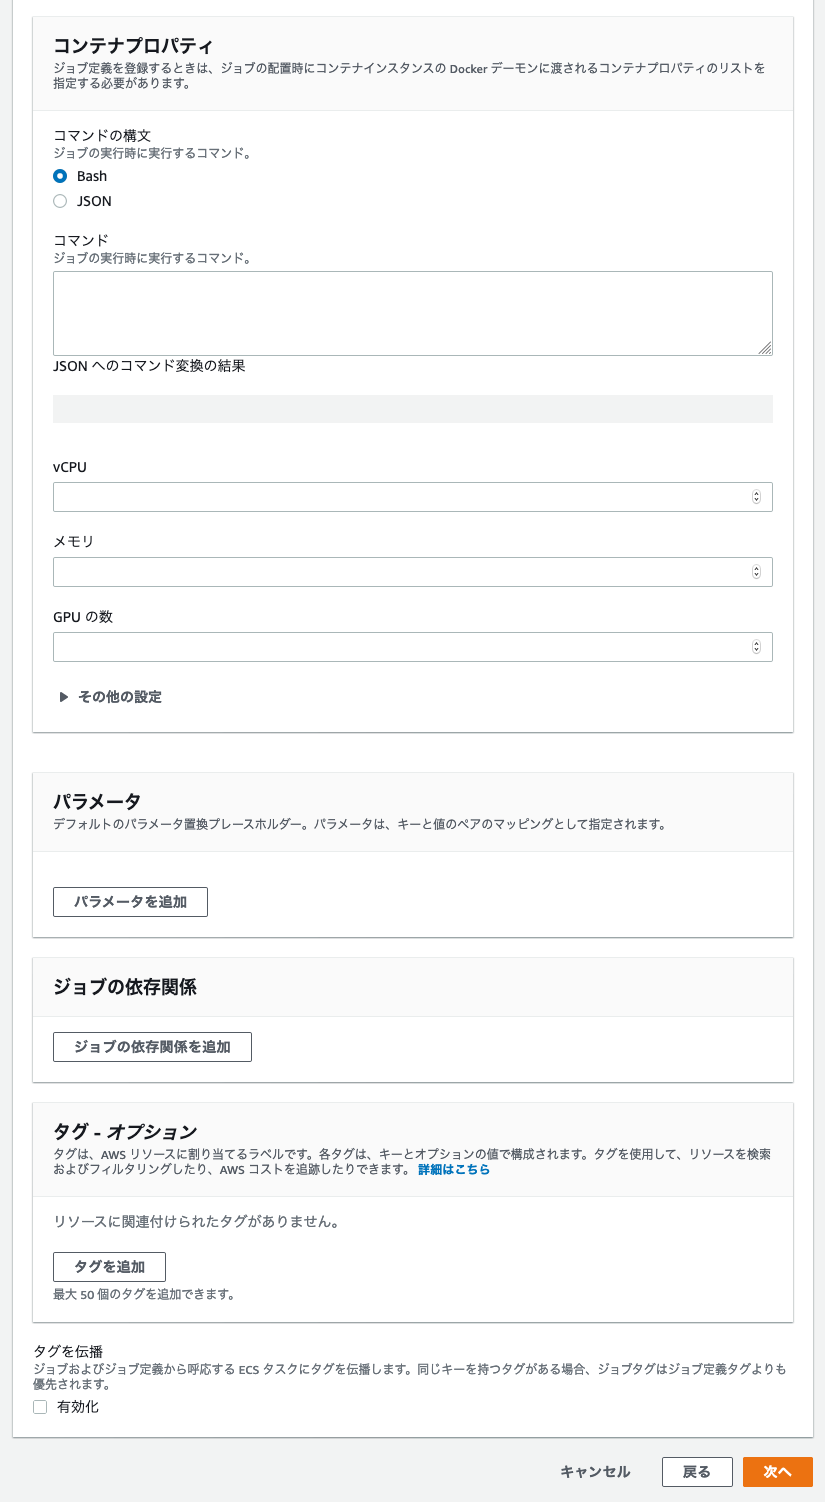Image resolution: width=825 pixels, height=1502 pixels.
Task: Click the JSON へのコマンド変換の結果 gray box
Action: tap(413, 409)
